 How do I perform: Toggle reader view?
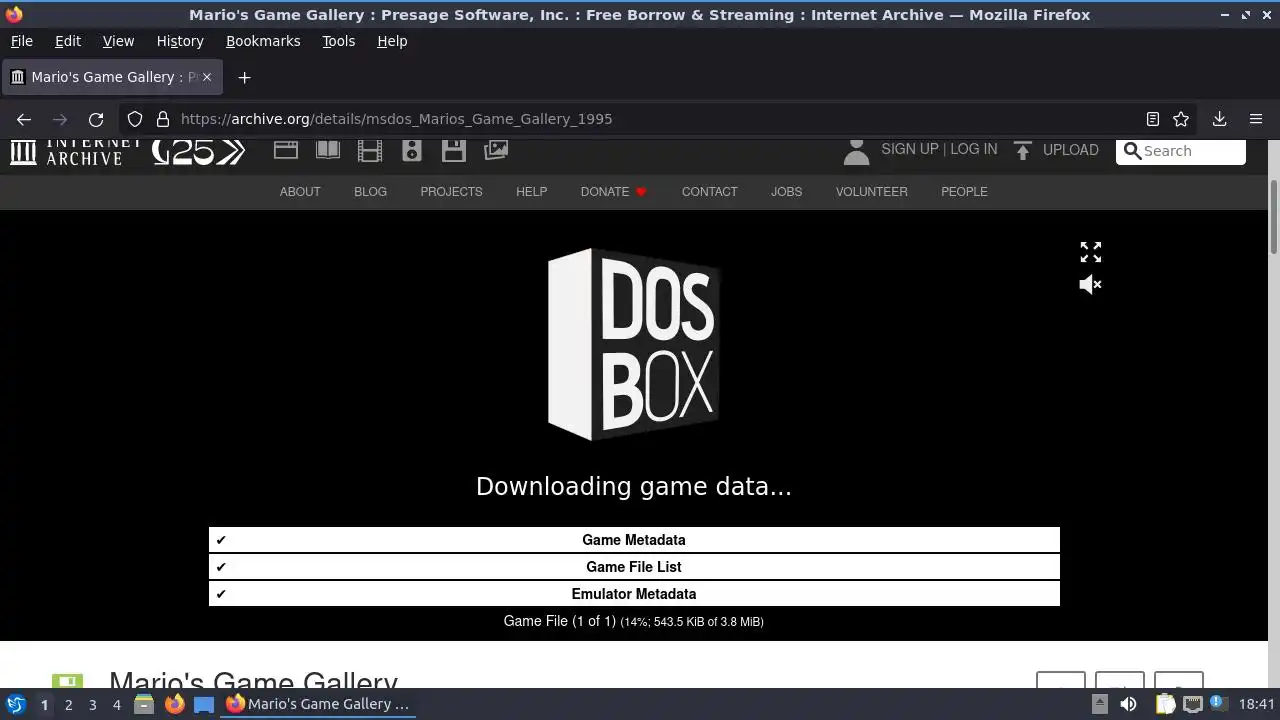tap(1152, 119)
